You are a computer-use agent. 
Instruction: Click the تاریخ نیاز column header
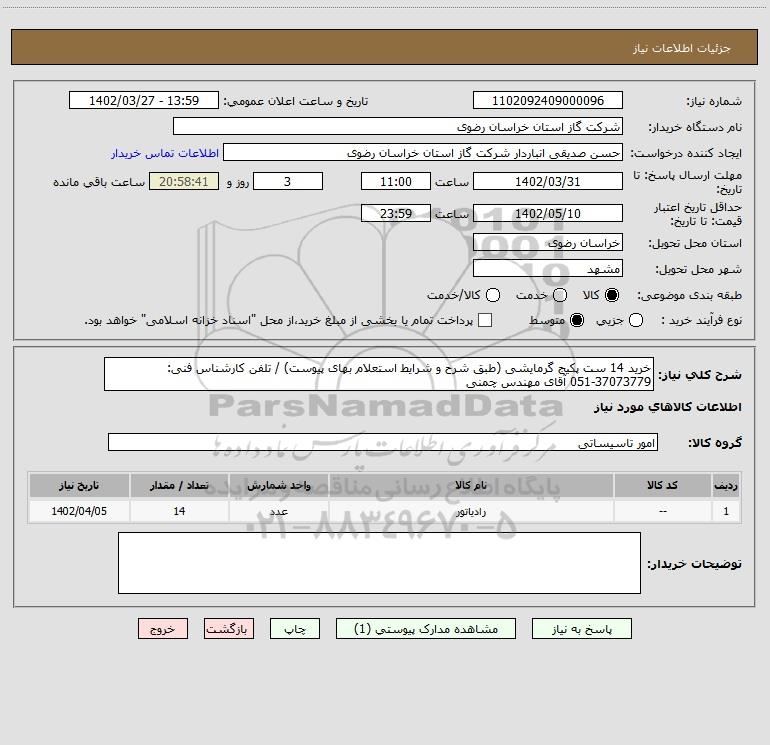coord(79,485)
